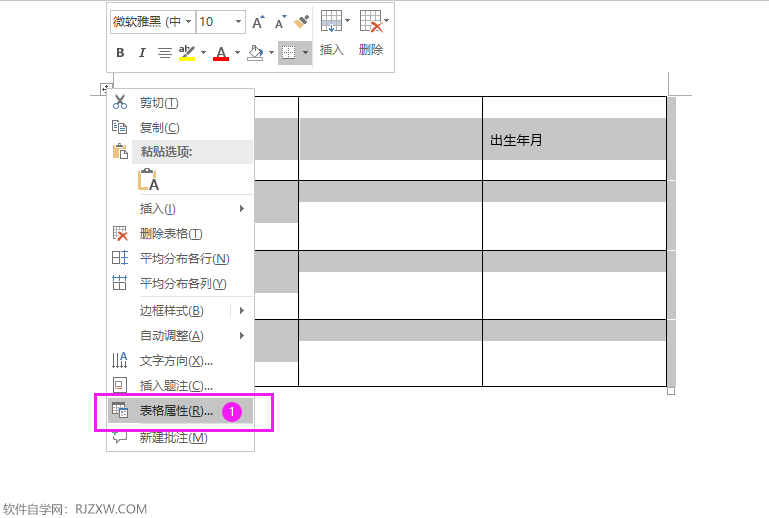The image size is (769, 518).
Task: Expand highlight color dropdown arrow
Action: (203, 52)
